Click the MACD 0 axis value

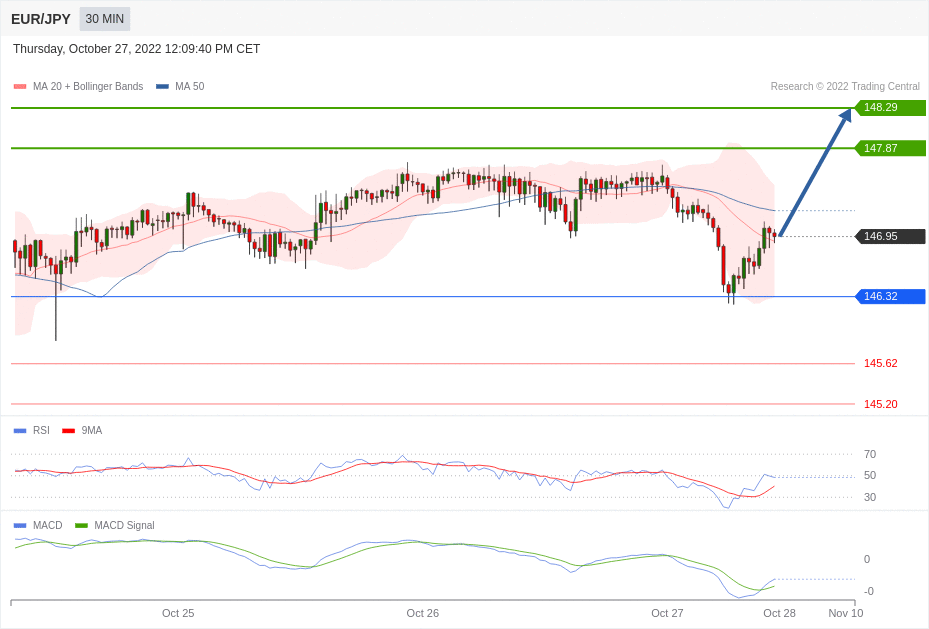[x=867, y=559]
